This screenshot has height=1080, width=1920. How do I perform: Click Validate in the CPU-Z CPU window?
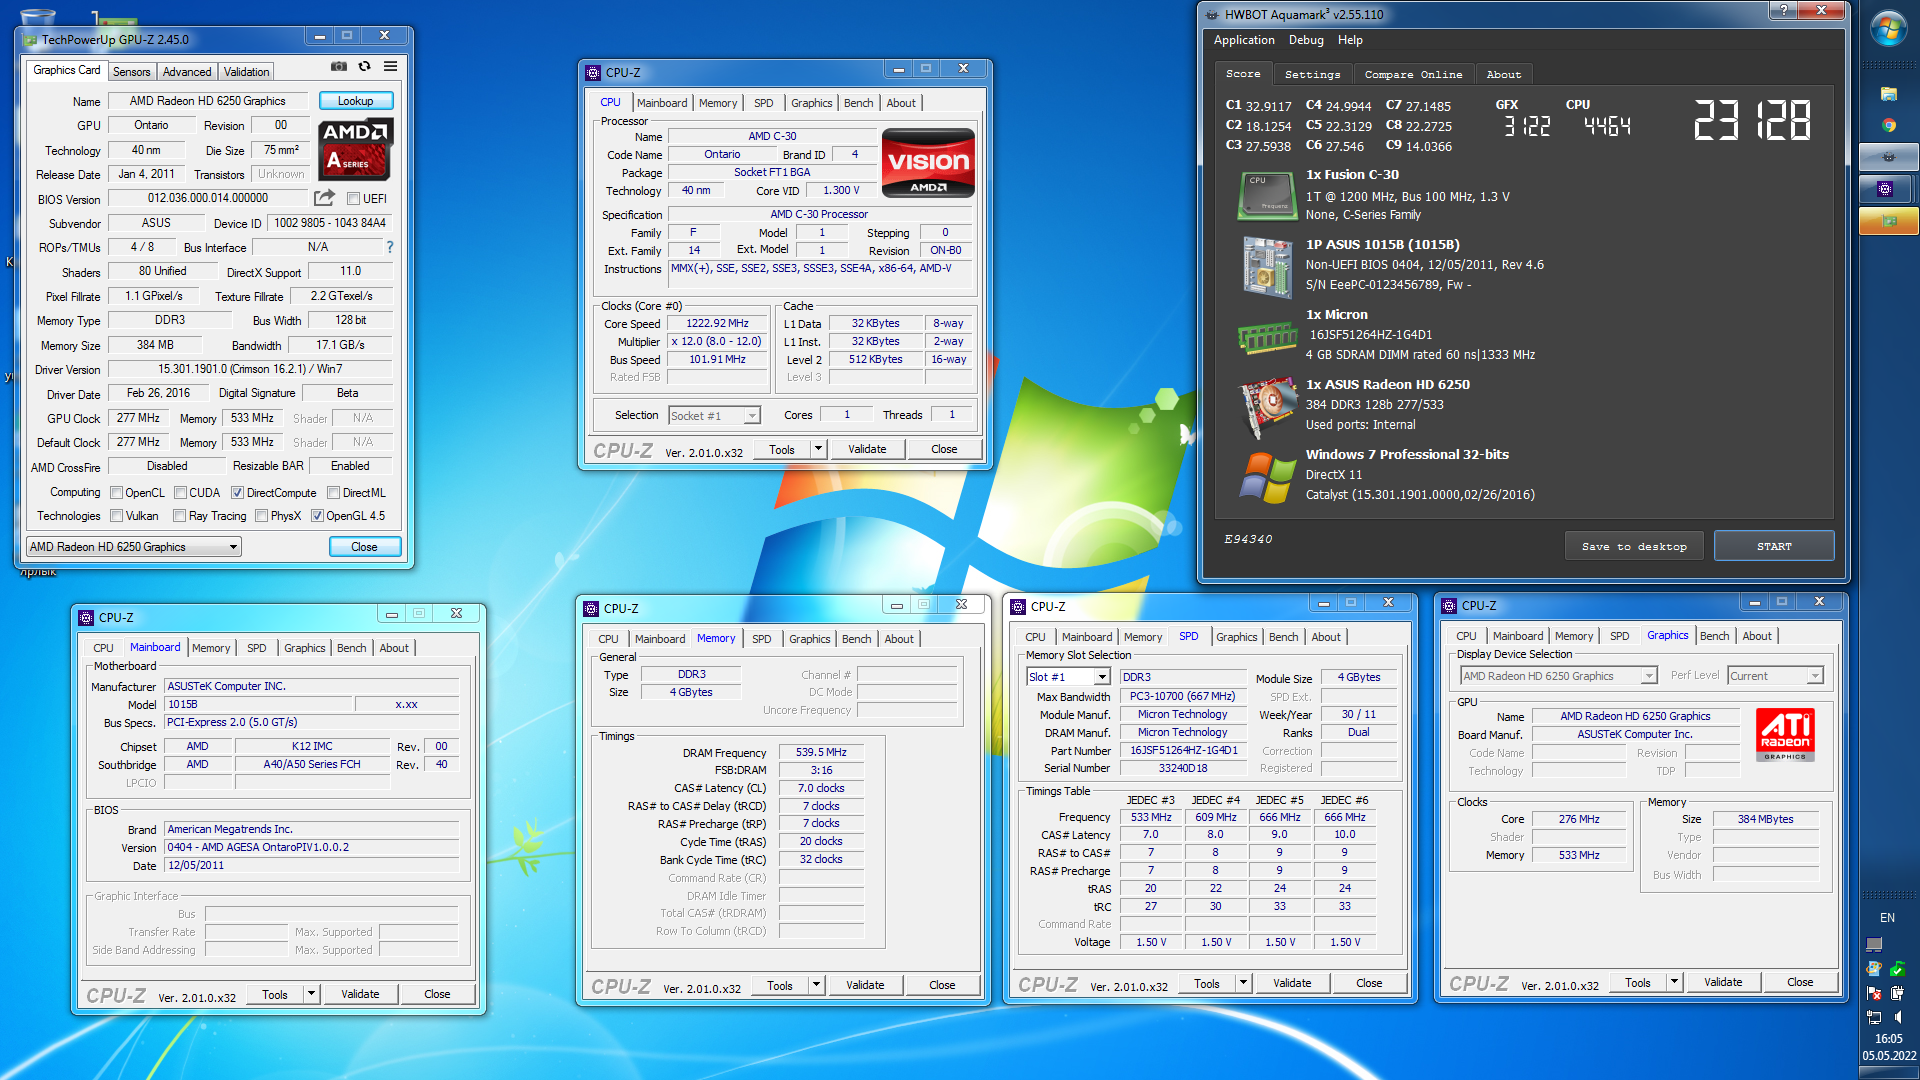coord(867,449)
